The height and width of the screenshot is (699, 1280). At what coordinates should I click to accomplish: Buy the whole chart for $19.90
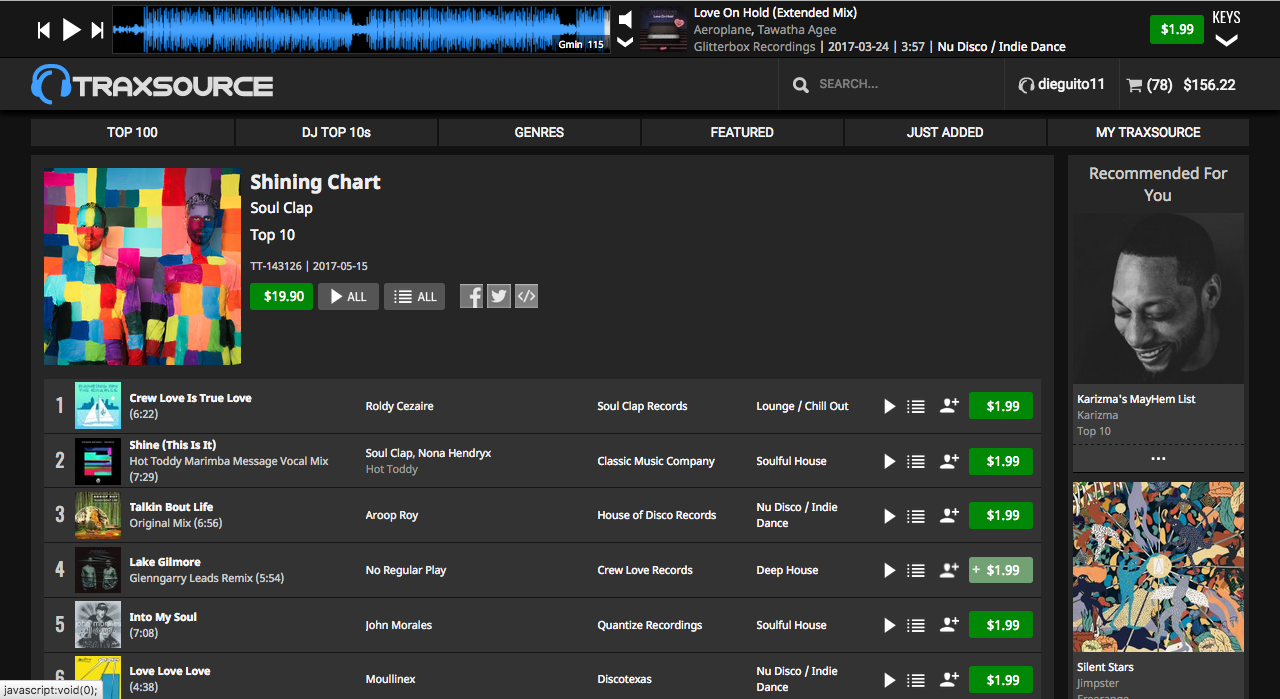(x=281, y=296)
